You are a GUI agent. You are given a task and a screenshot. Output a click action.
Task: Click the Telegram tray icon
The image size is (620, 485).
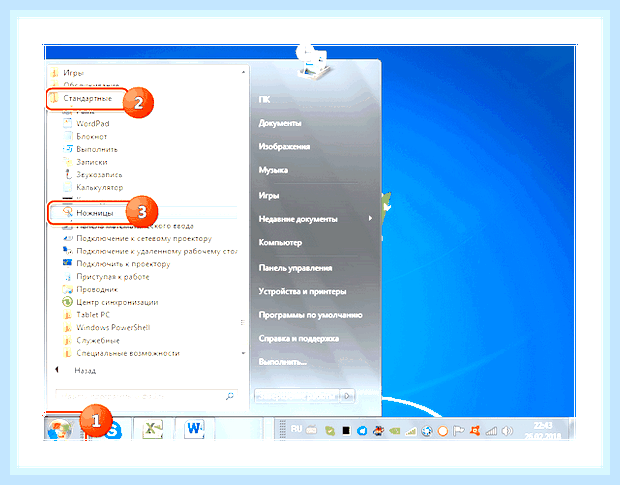coord(362,431)
